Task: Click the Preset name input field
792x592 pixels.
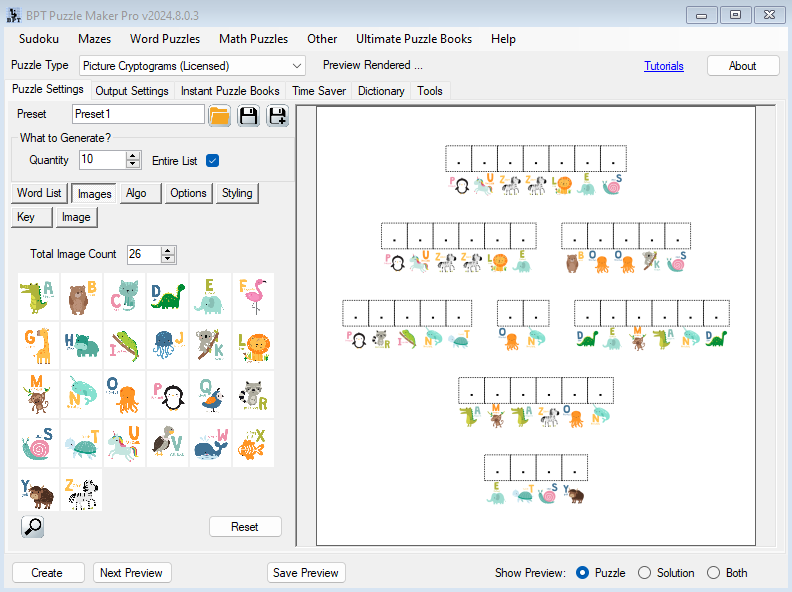Action: coord(138,114)
